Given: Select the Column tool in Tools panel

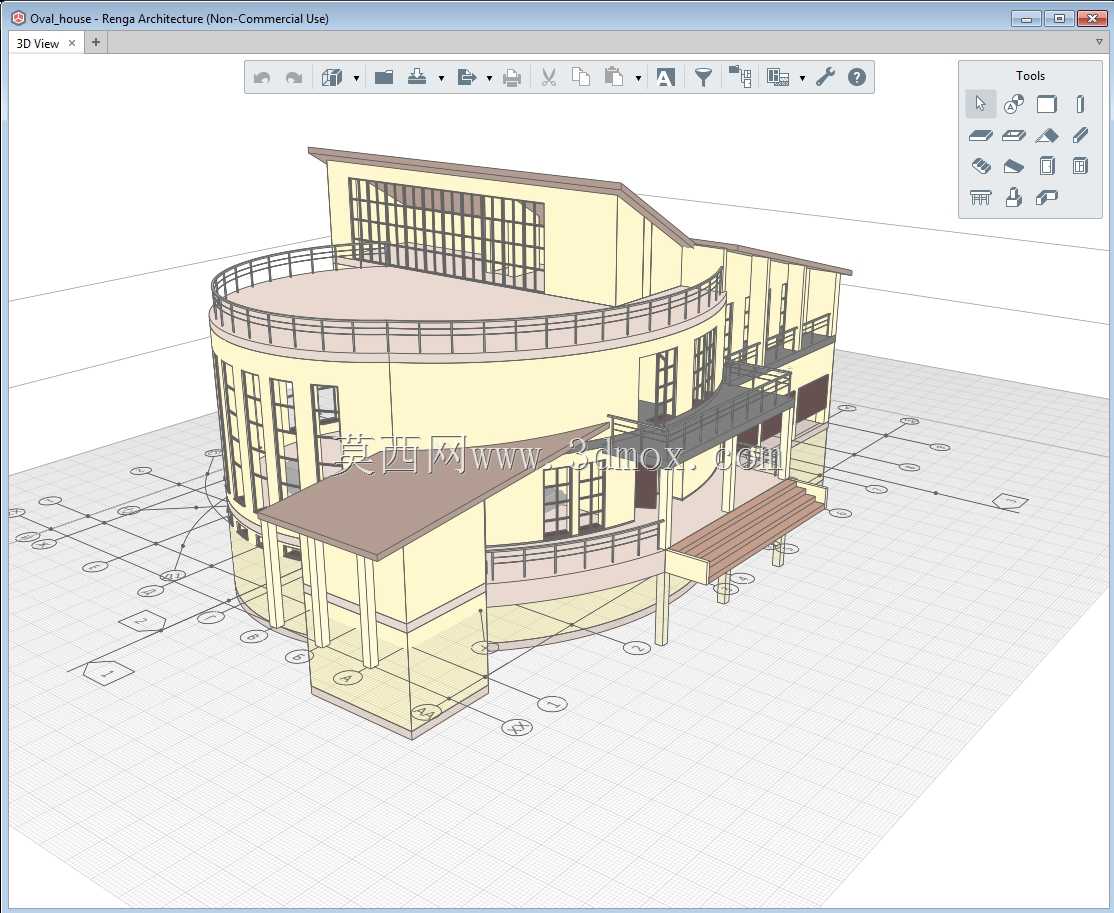Looking at the screenshot, I should click(1080, 104).
